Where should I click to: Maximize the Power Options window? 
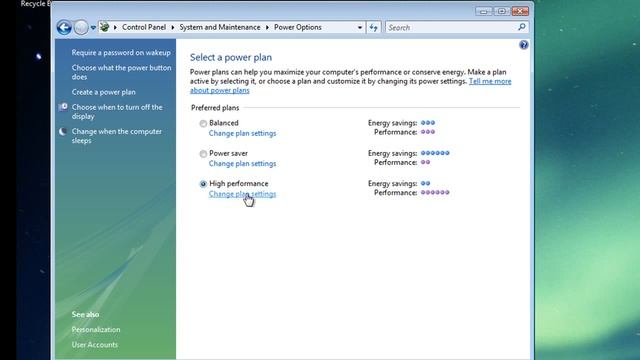502,11
